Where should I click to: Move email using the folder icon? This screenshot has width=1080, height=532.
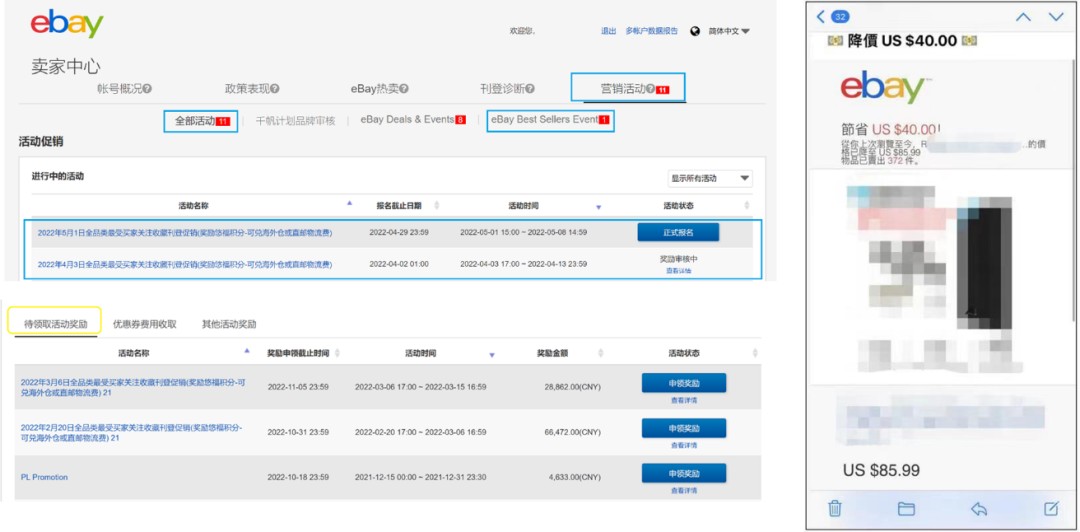(906, 509)
